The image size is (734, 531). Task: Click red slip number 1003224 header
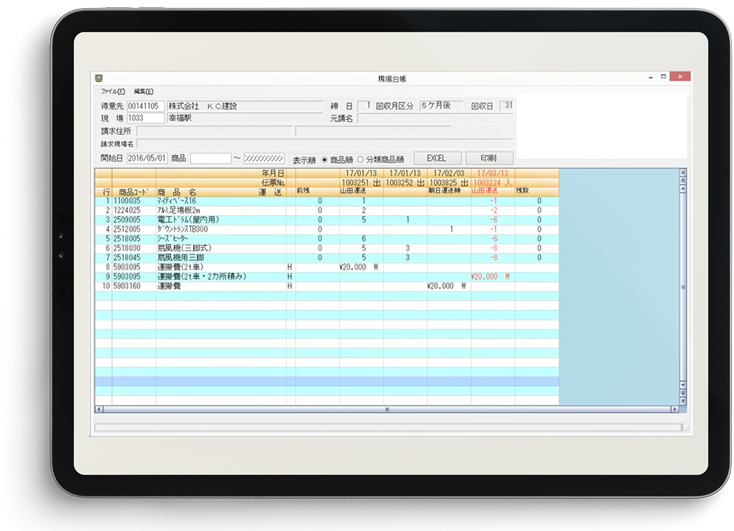pos(492,183)
